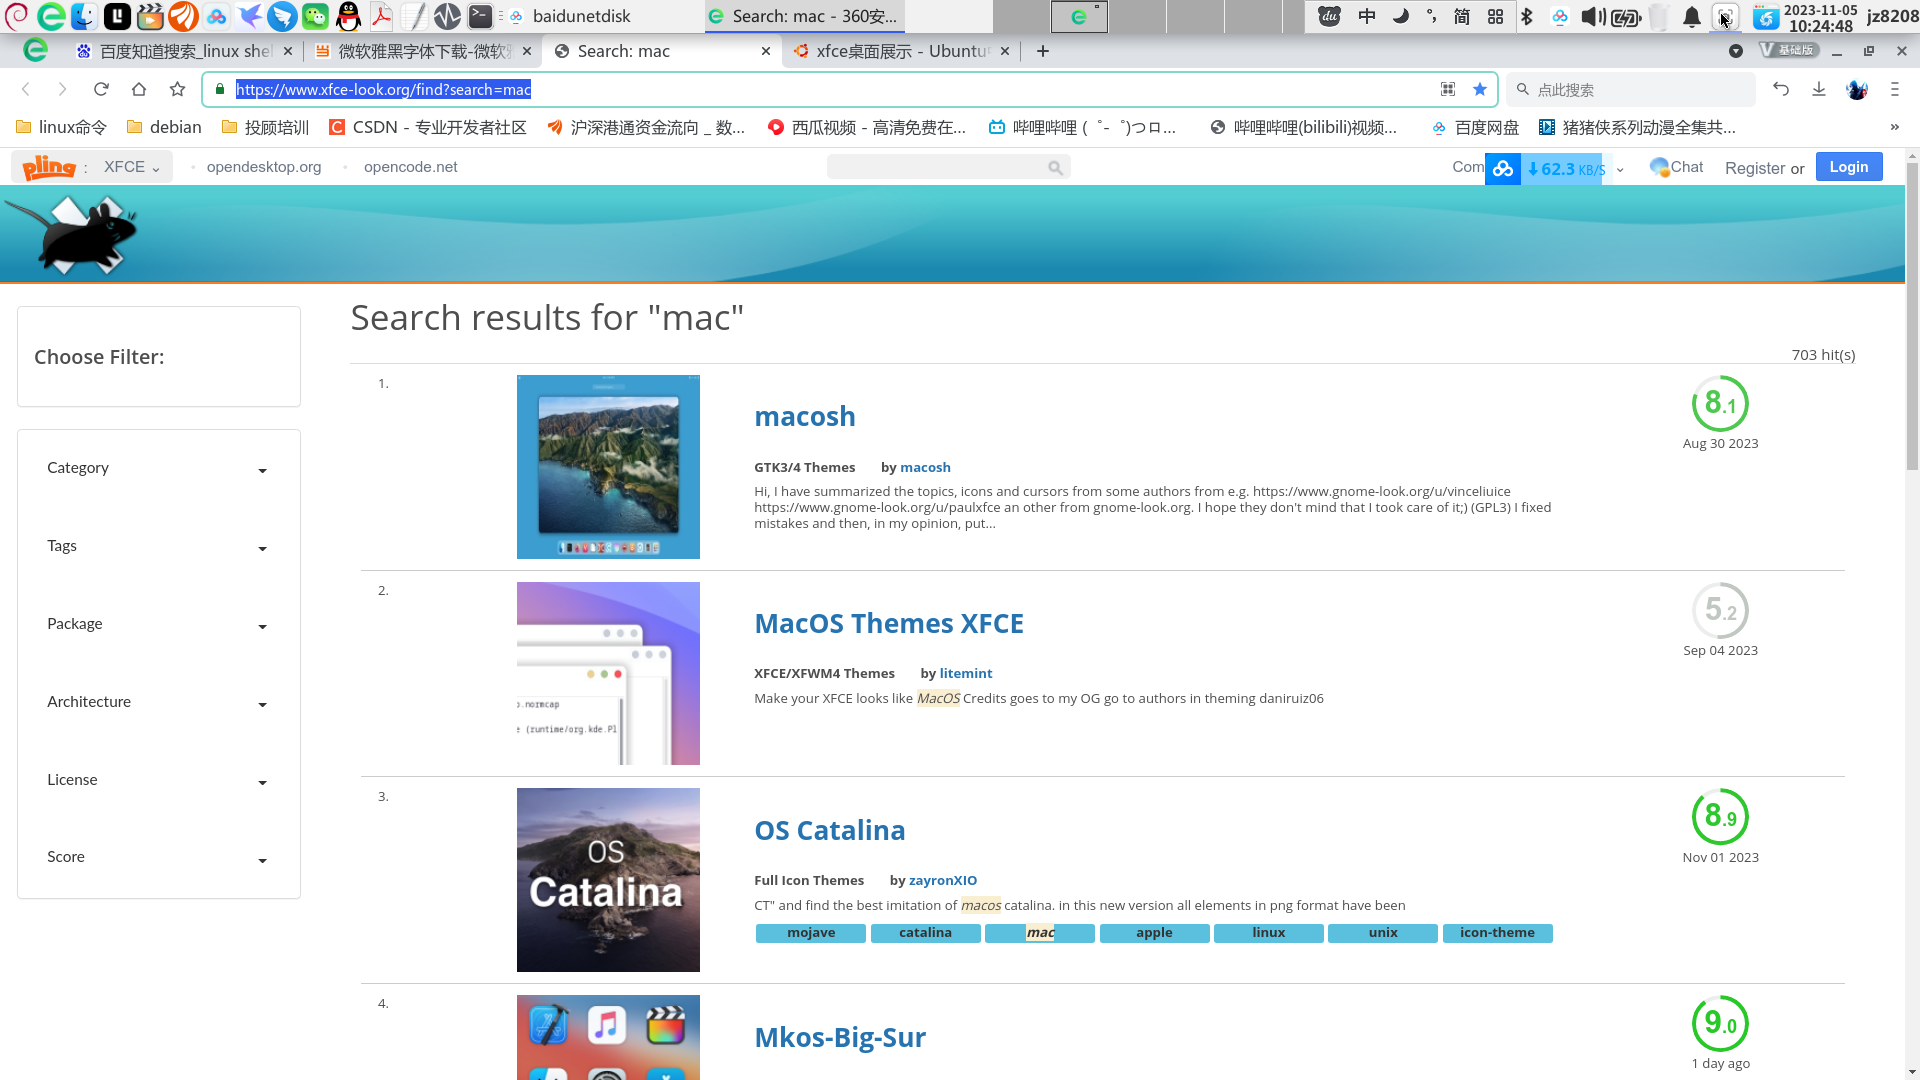Open the system monitor pulse icon
The width and height of the screenshot is (1920, 1080).
coord(447,16)
